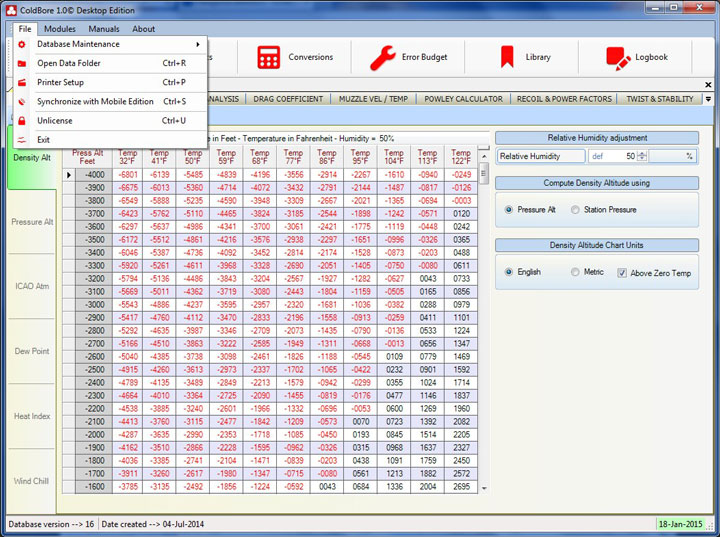The height and width of the screenshot is (537, 720).
Task: Choose Synchronize with Mobile Edition entry
Action: click(111, 102)
